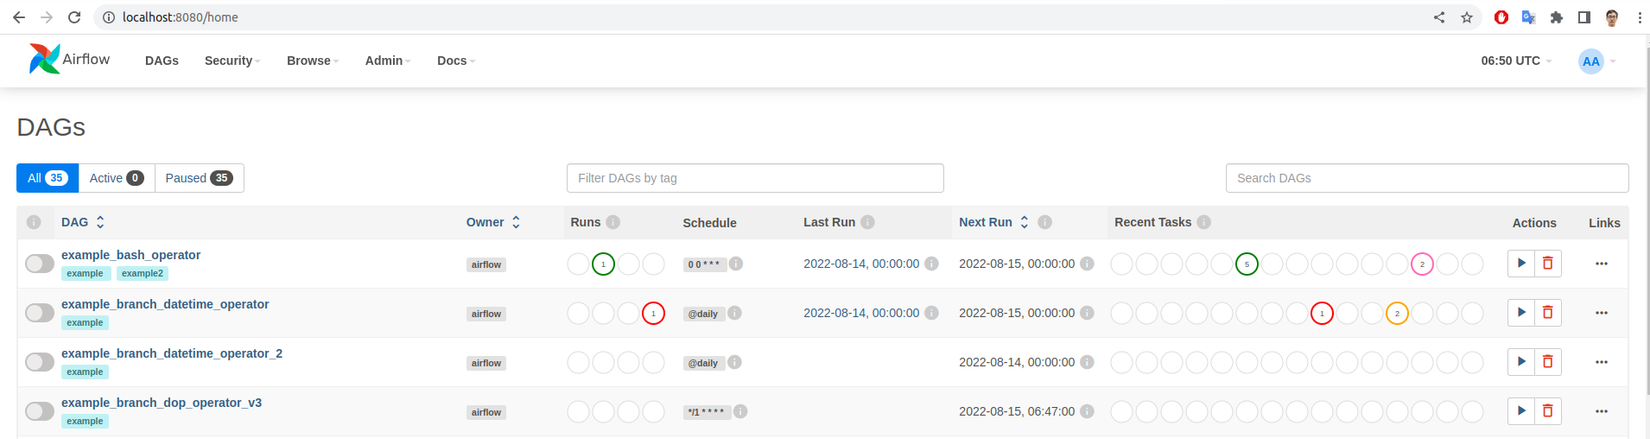Open the Security dropdown menu
This screenshot has height=439, width=1650.
(x=232, y=61)
